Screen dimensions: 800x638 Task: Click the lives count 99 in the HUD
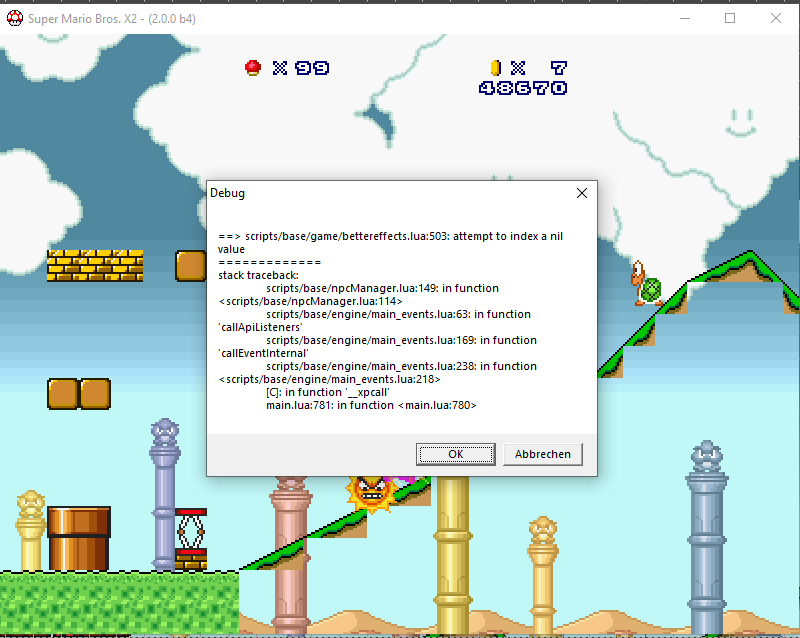(312, 68)
